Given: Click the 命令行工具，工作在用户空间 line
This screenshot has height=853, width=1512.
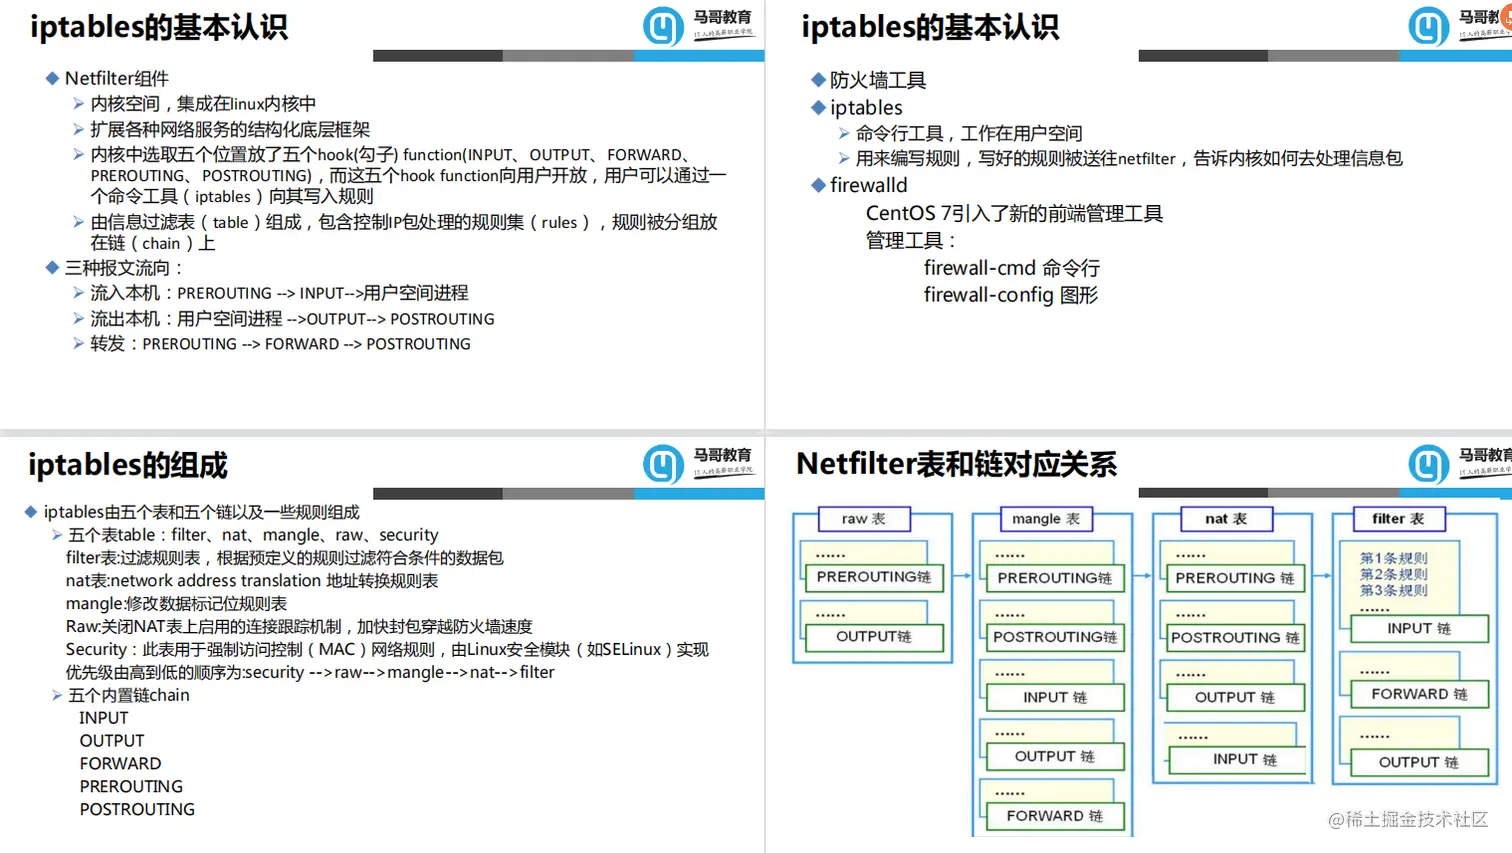Looking at the screenshot, I should 969,133.
